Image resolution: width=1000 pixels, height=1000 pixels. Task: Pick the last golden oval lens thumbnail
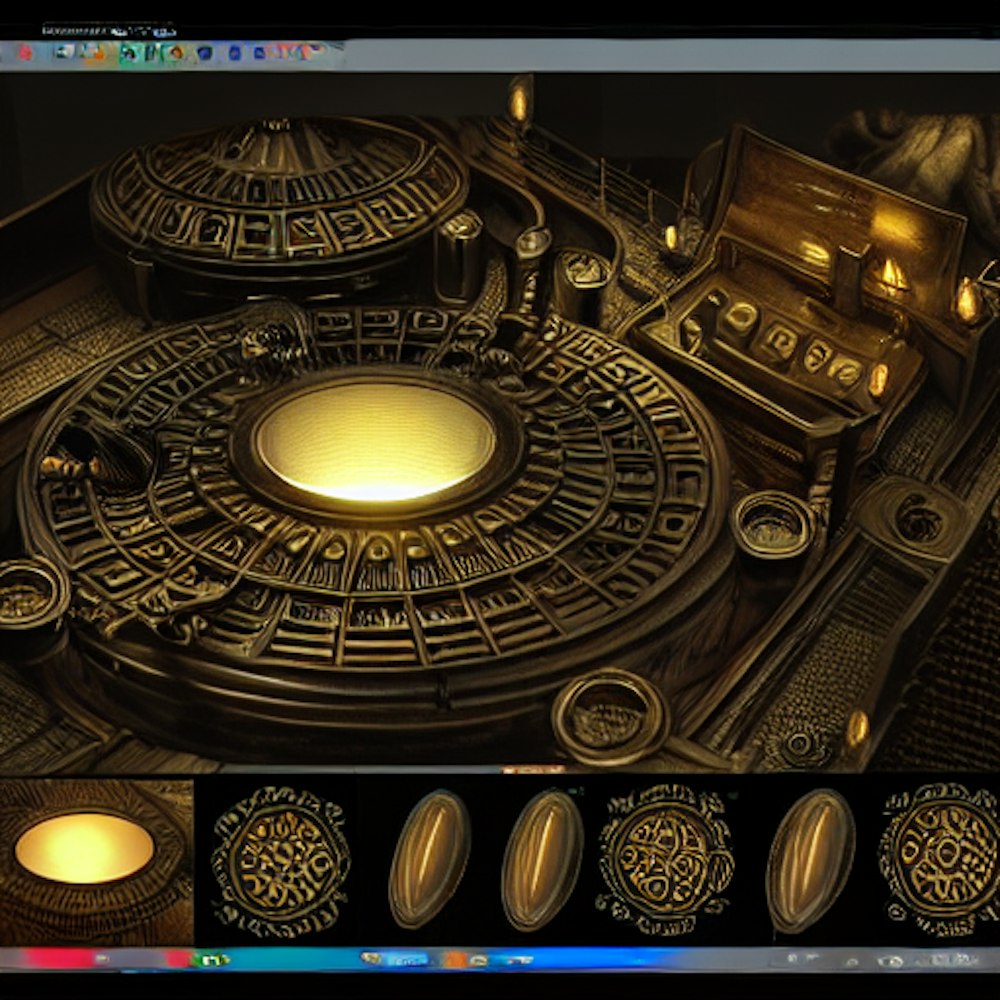click(810, 860)
